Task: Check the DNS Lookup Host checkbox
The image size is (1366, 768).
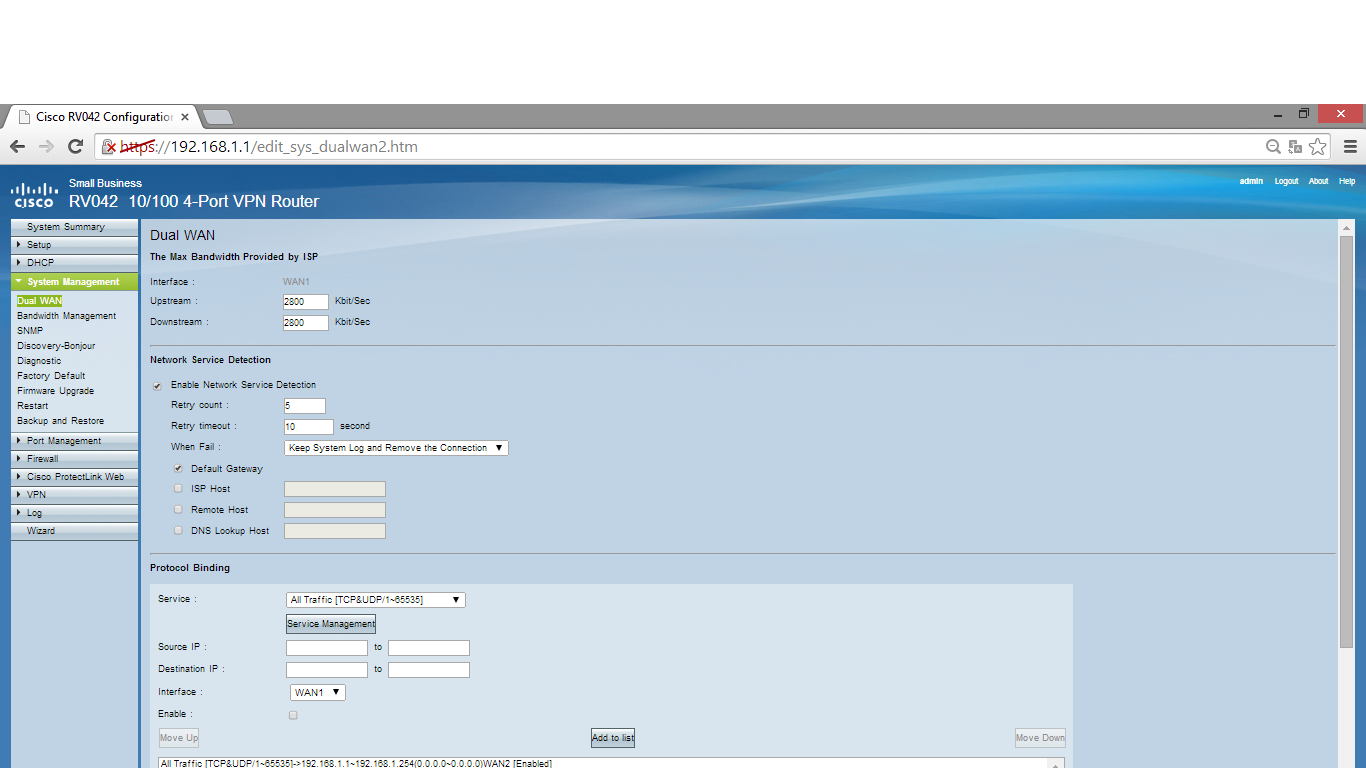Action: [178, 530]
